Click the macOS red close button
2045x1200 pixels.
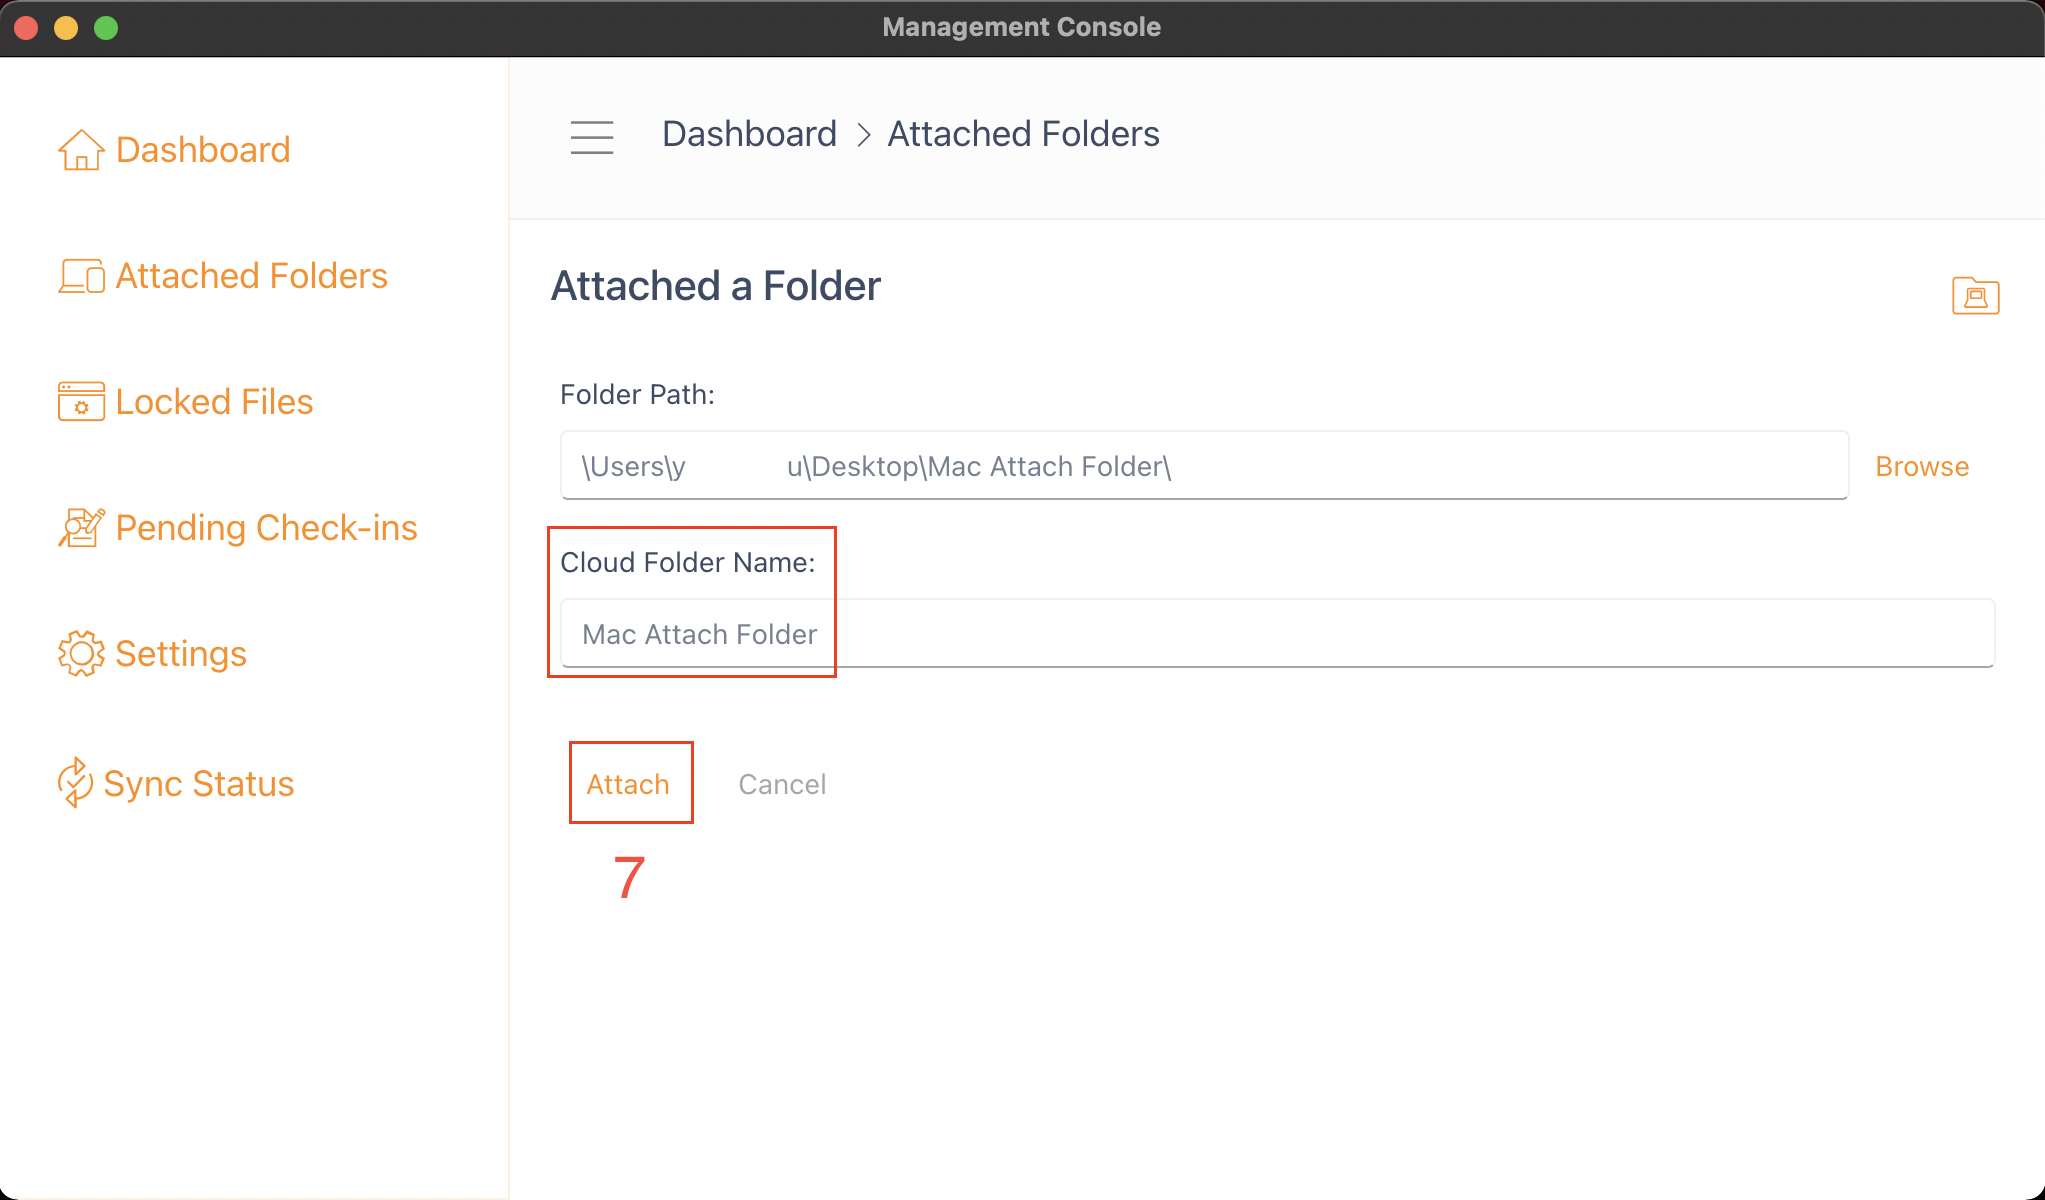pos(27,26)
